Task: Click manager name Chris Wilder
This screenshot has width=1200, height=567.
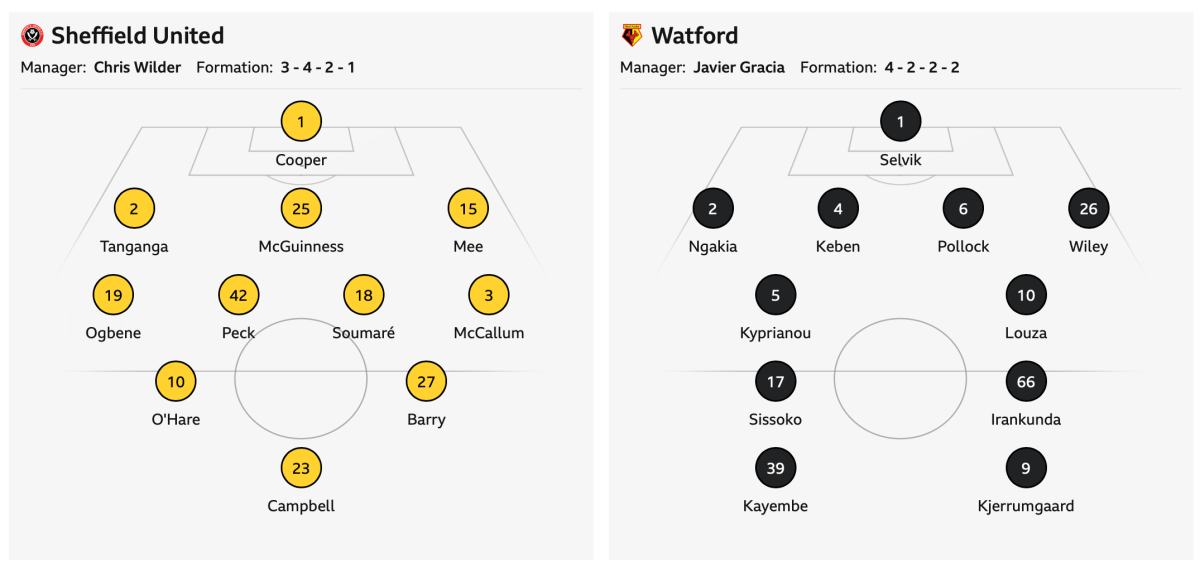Action: (138, 68)
